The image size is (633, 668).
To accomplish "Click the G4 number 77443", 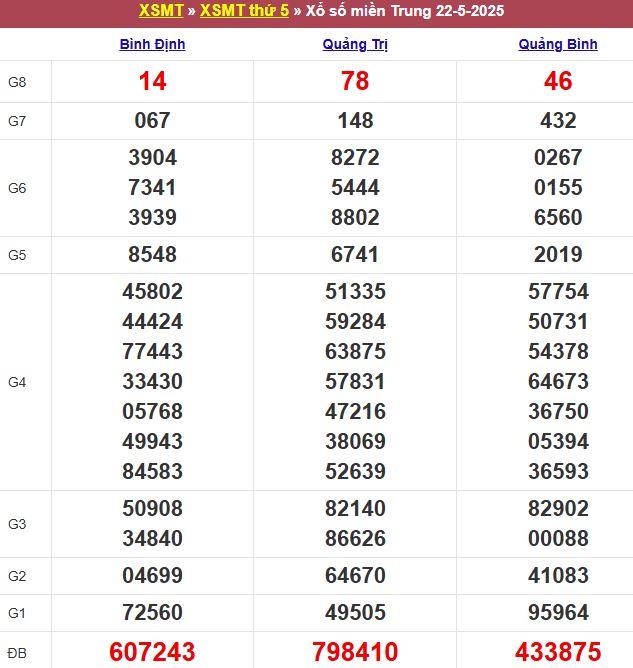I will point(152,351).
